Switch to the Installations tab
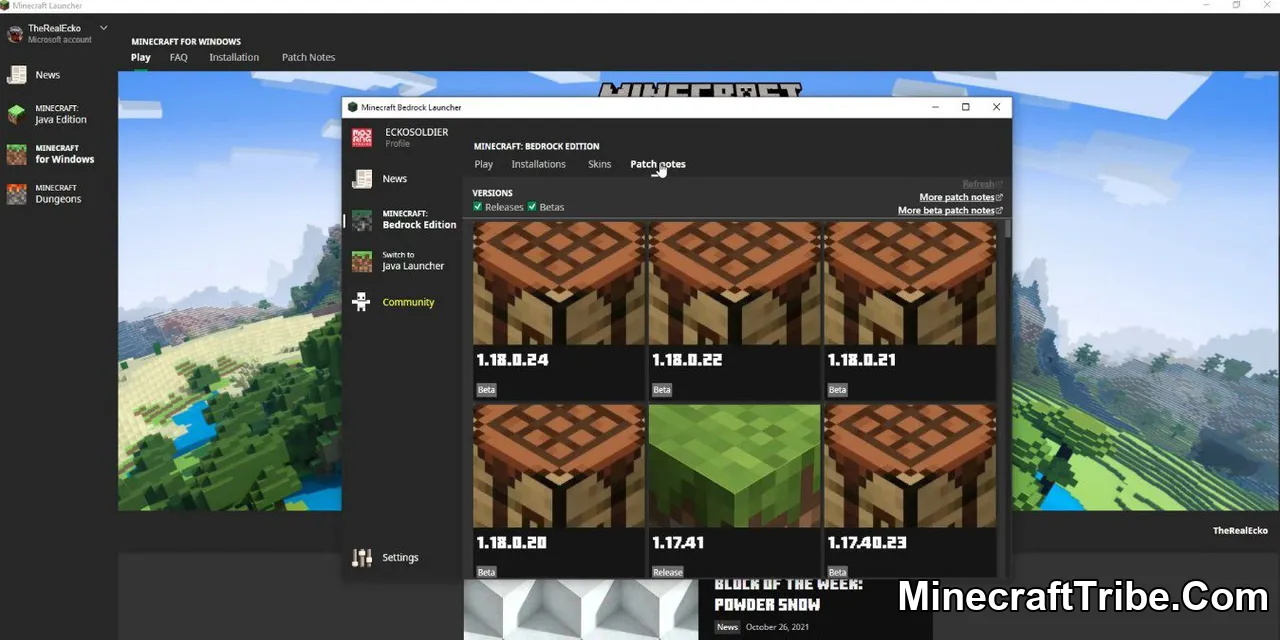 pyautogui.click(x=538, y=164)
